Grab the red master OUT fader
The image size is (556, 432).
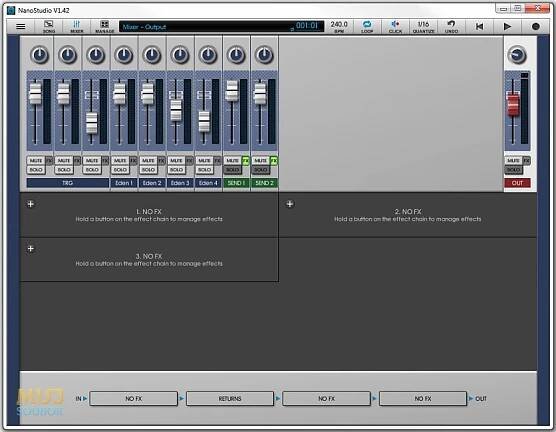513,105
